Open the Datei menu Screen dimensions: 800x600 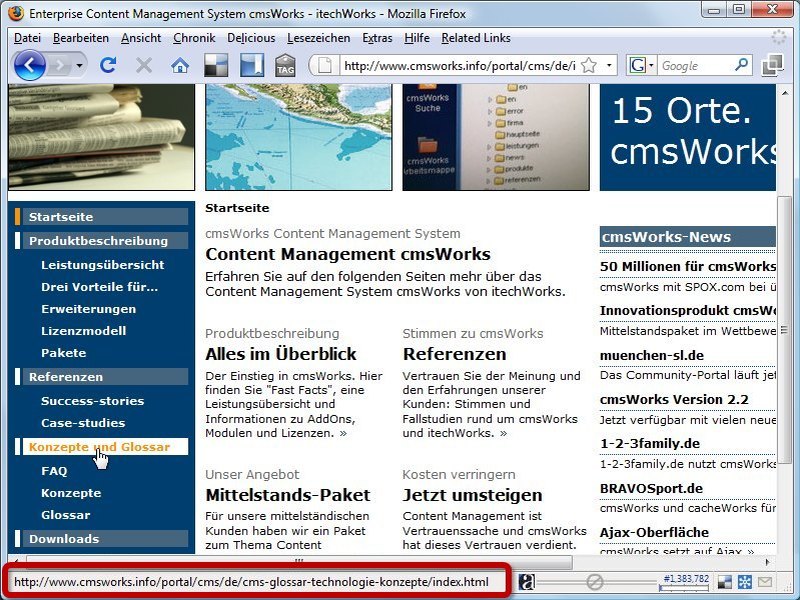[28, 38]
